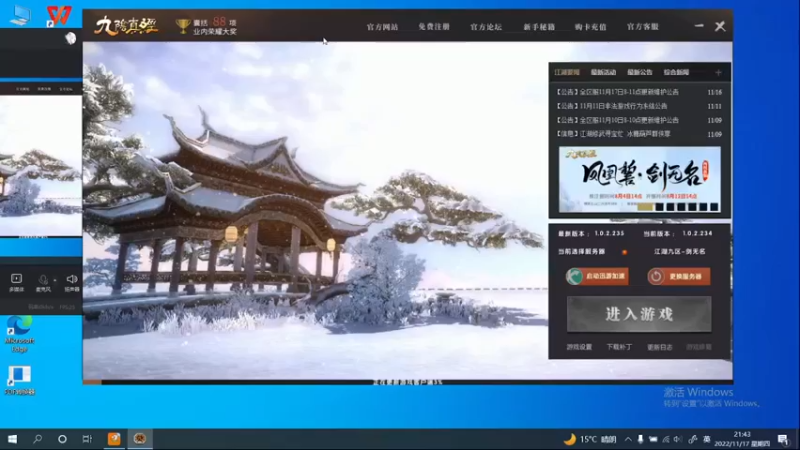Click the orange app icon on taskbar

(x=114, y=439)
